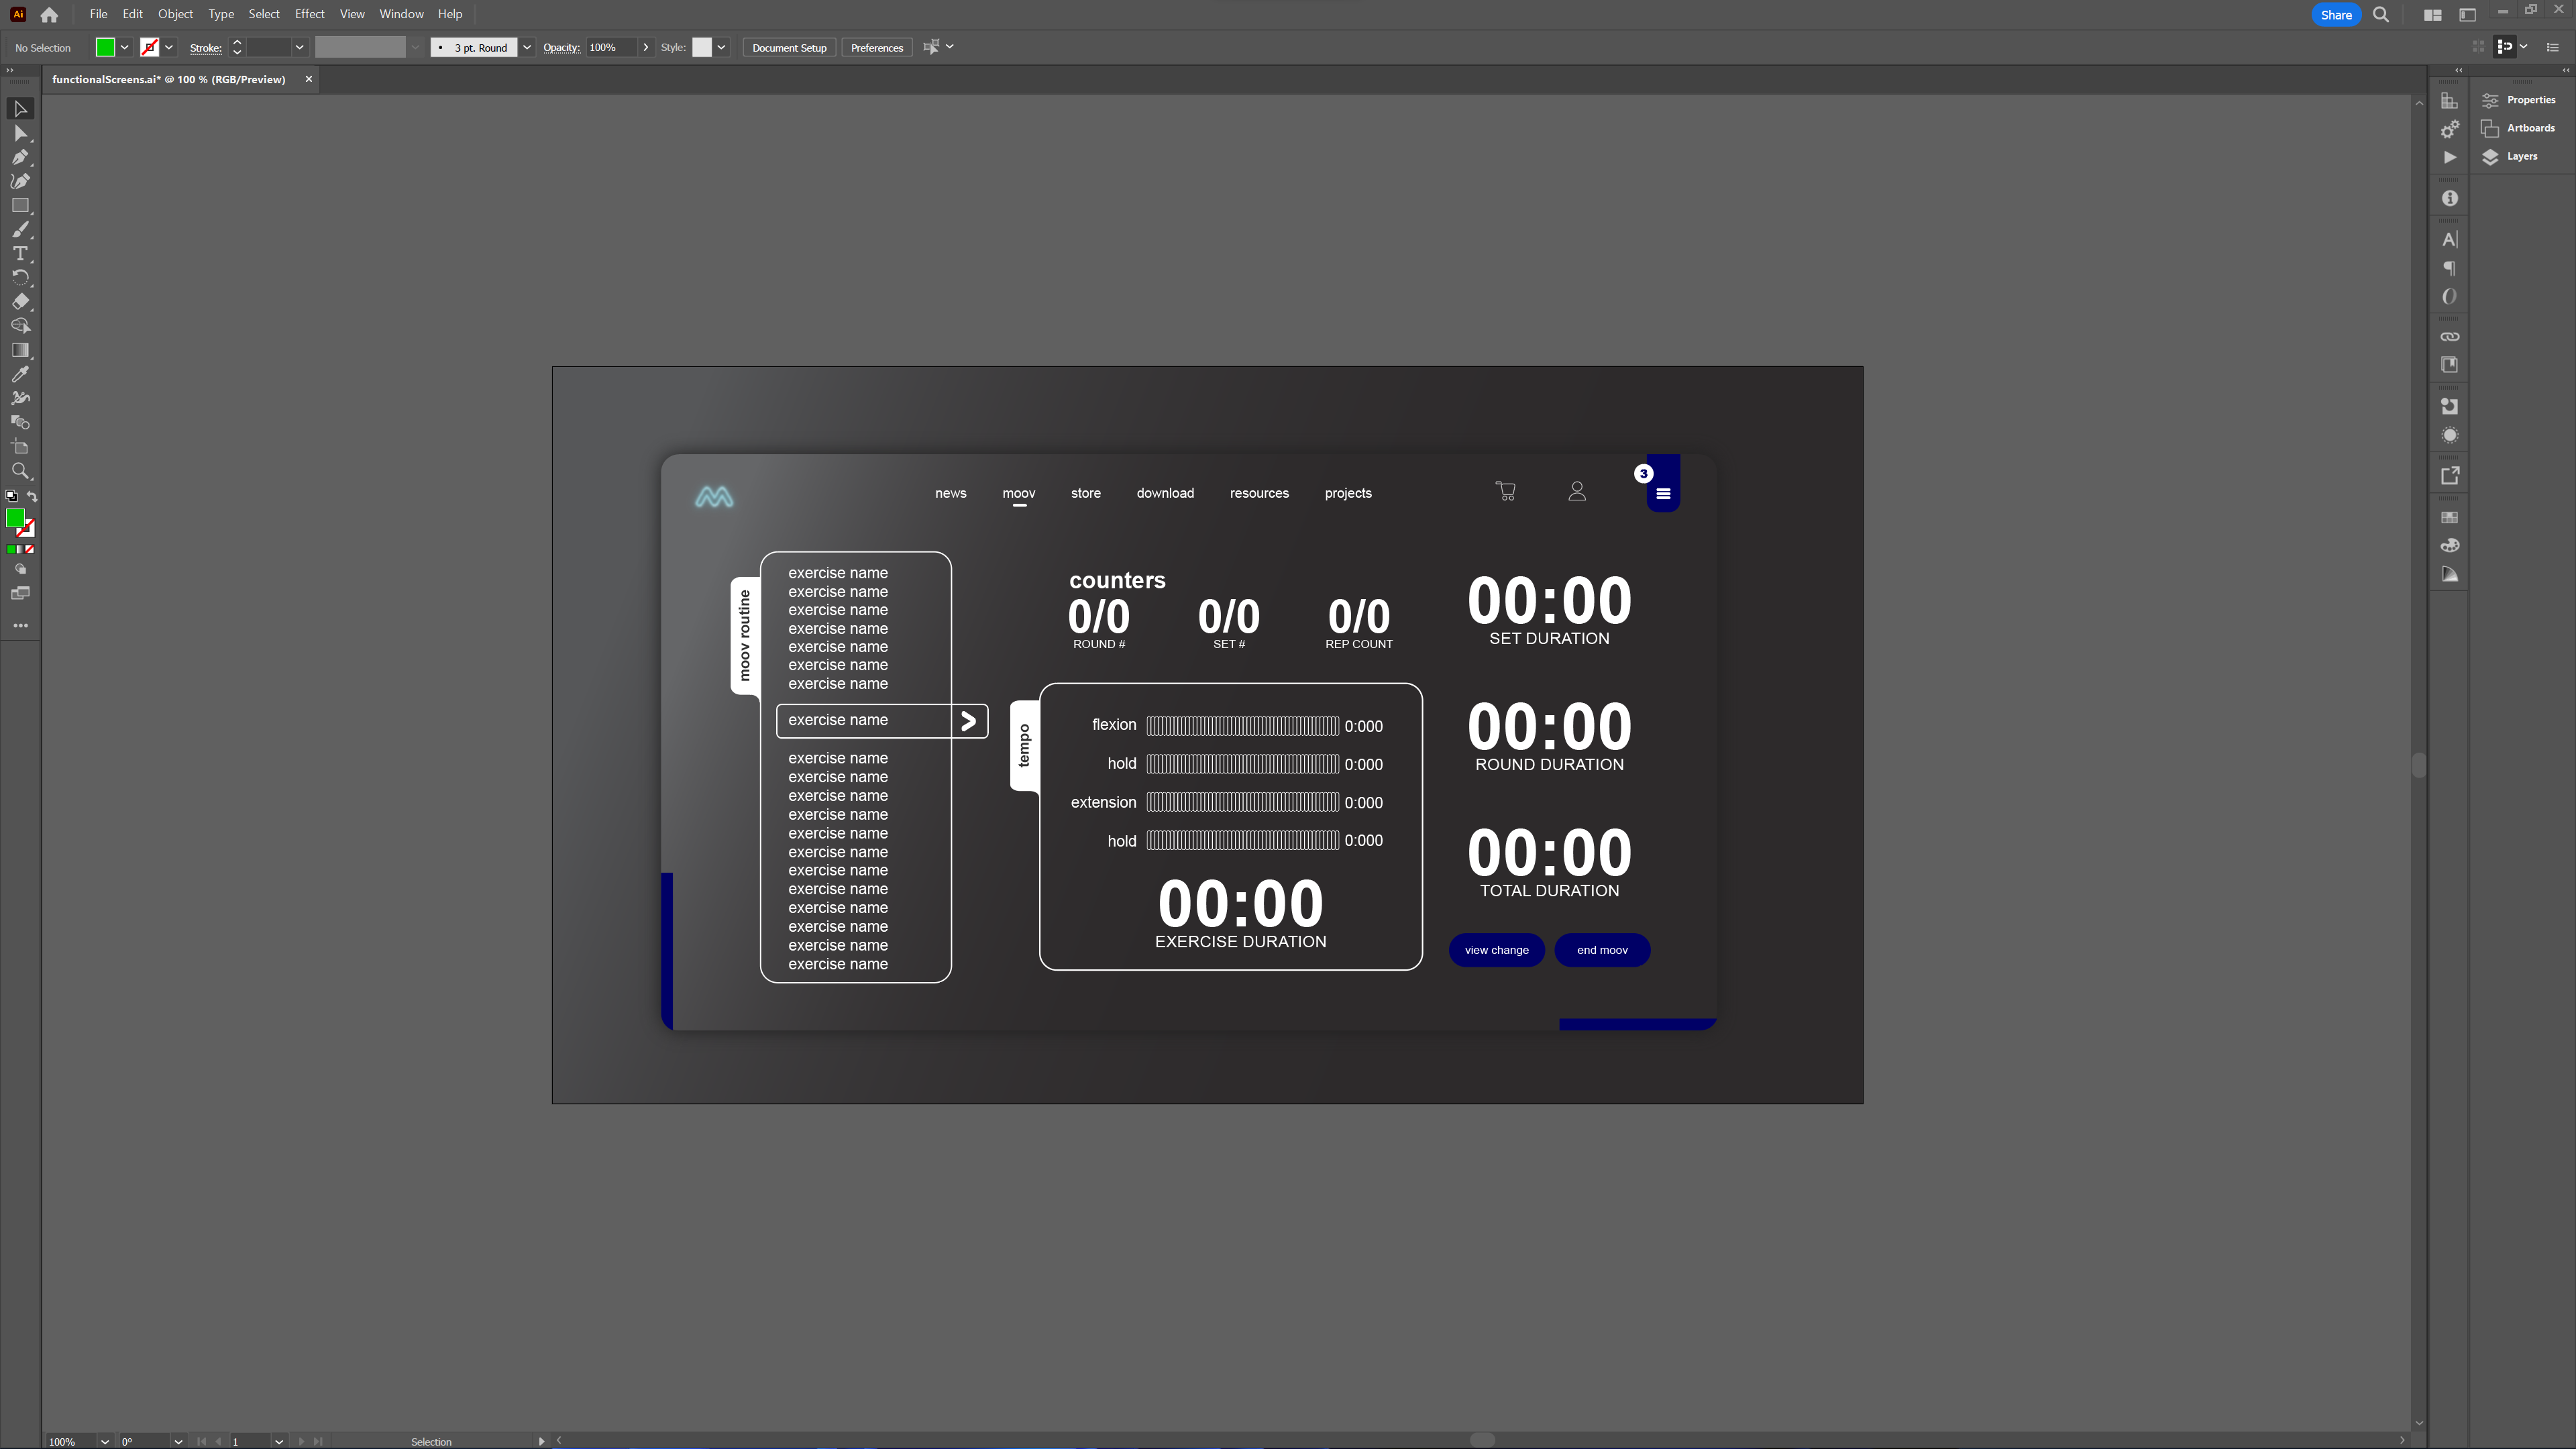This screenshot has height=1449, width=2576.
Task: Click the Illustrator Home icon
Action: (49, 15)
